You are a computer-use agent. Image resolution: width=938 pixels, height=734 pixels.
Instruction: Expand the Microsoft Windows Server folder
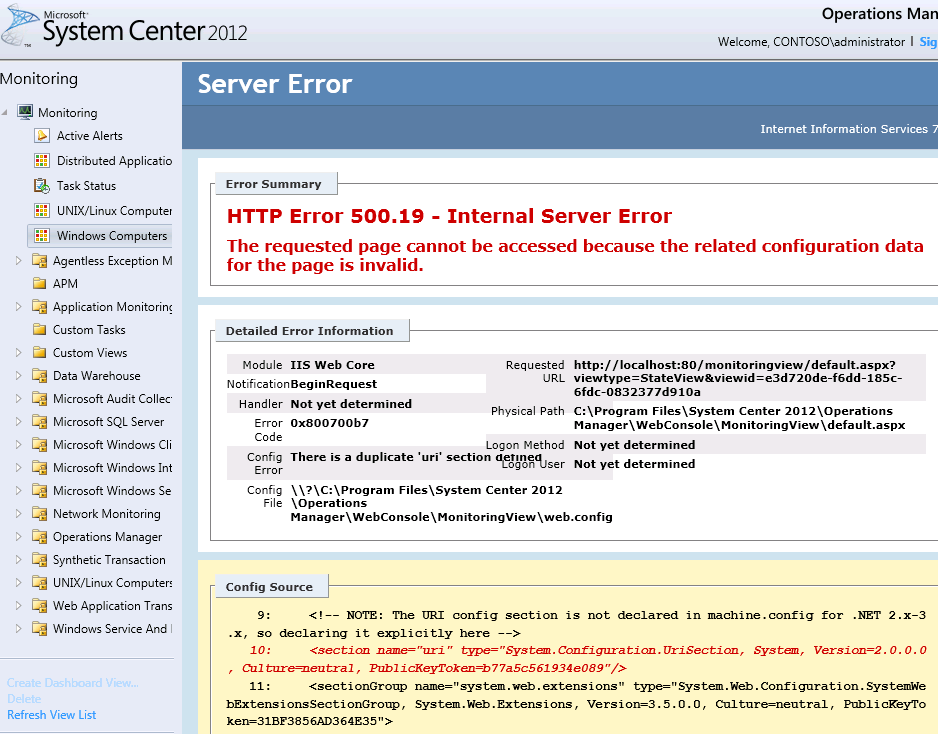coord(19,491)
